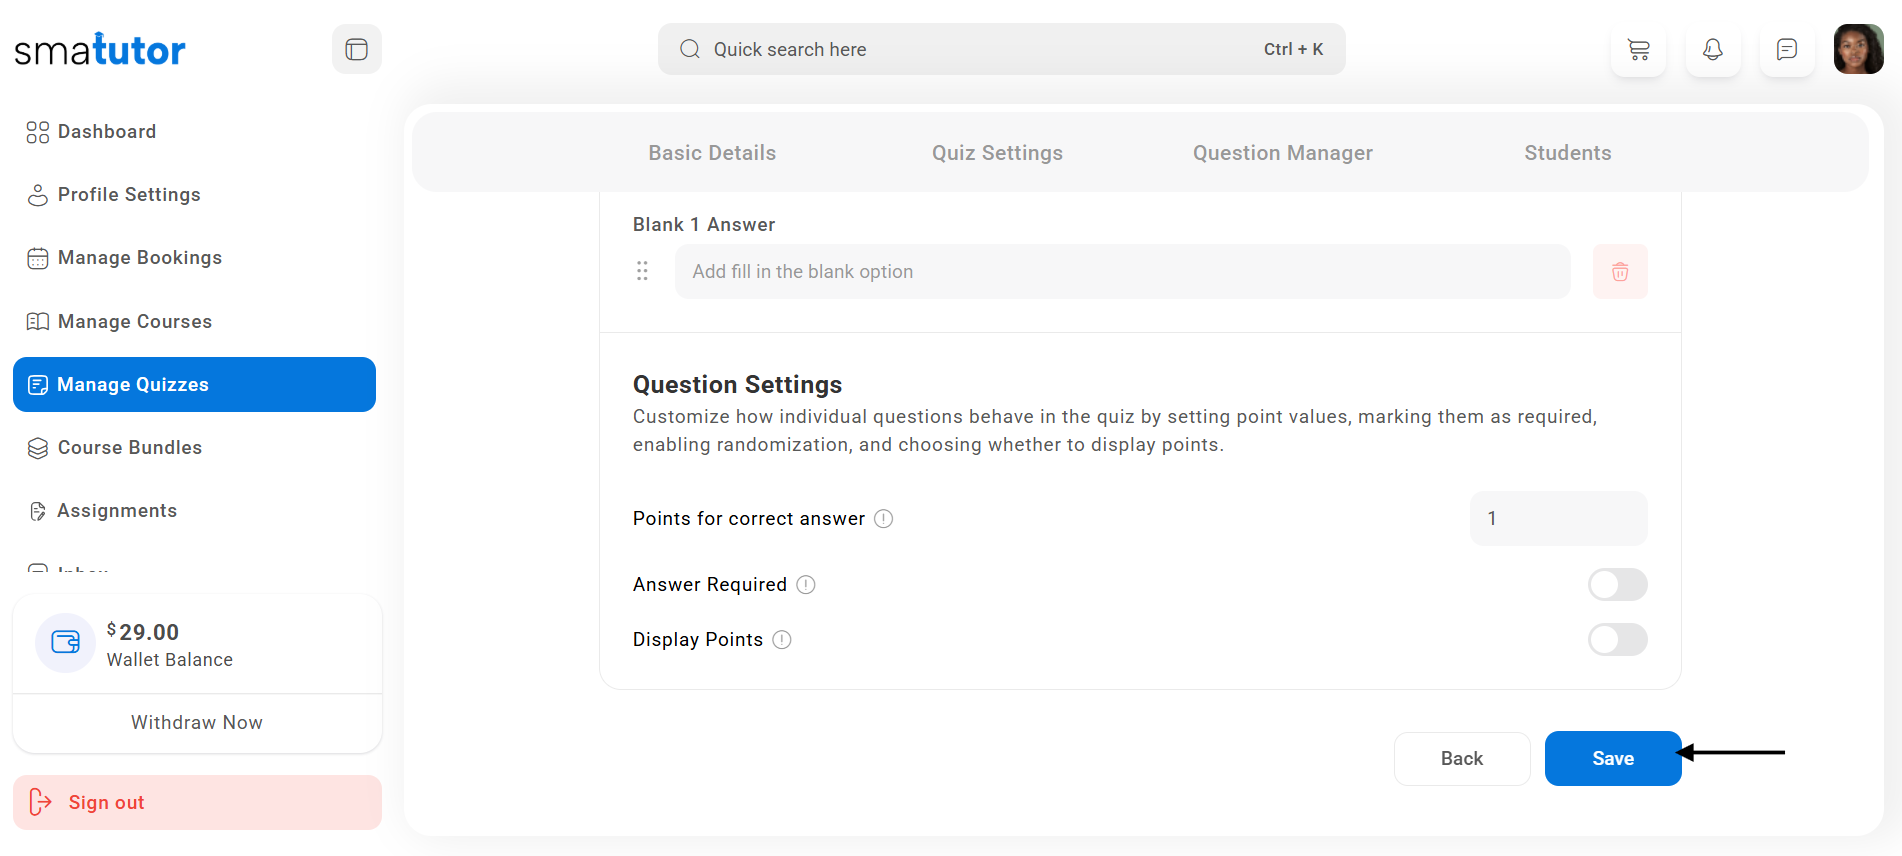
Task: Switch to the Quiz Settings tab
Action: (x=997, y=153)
